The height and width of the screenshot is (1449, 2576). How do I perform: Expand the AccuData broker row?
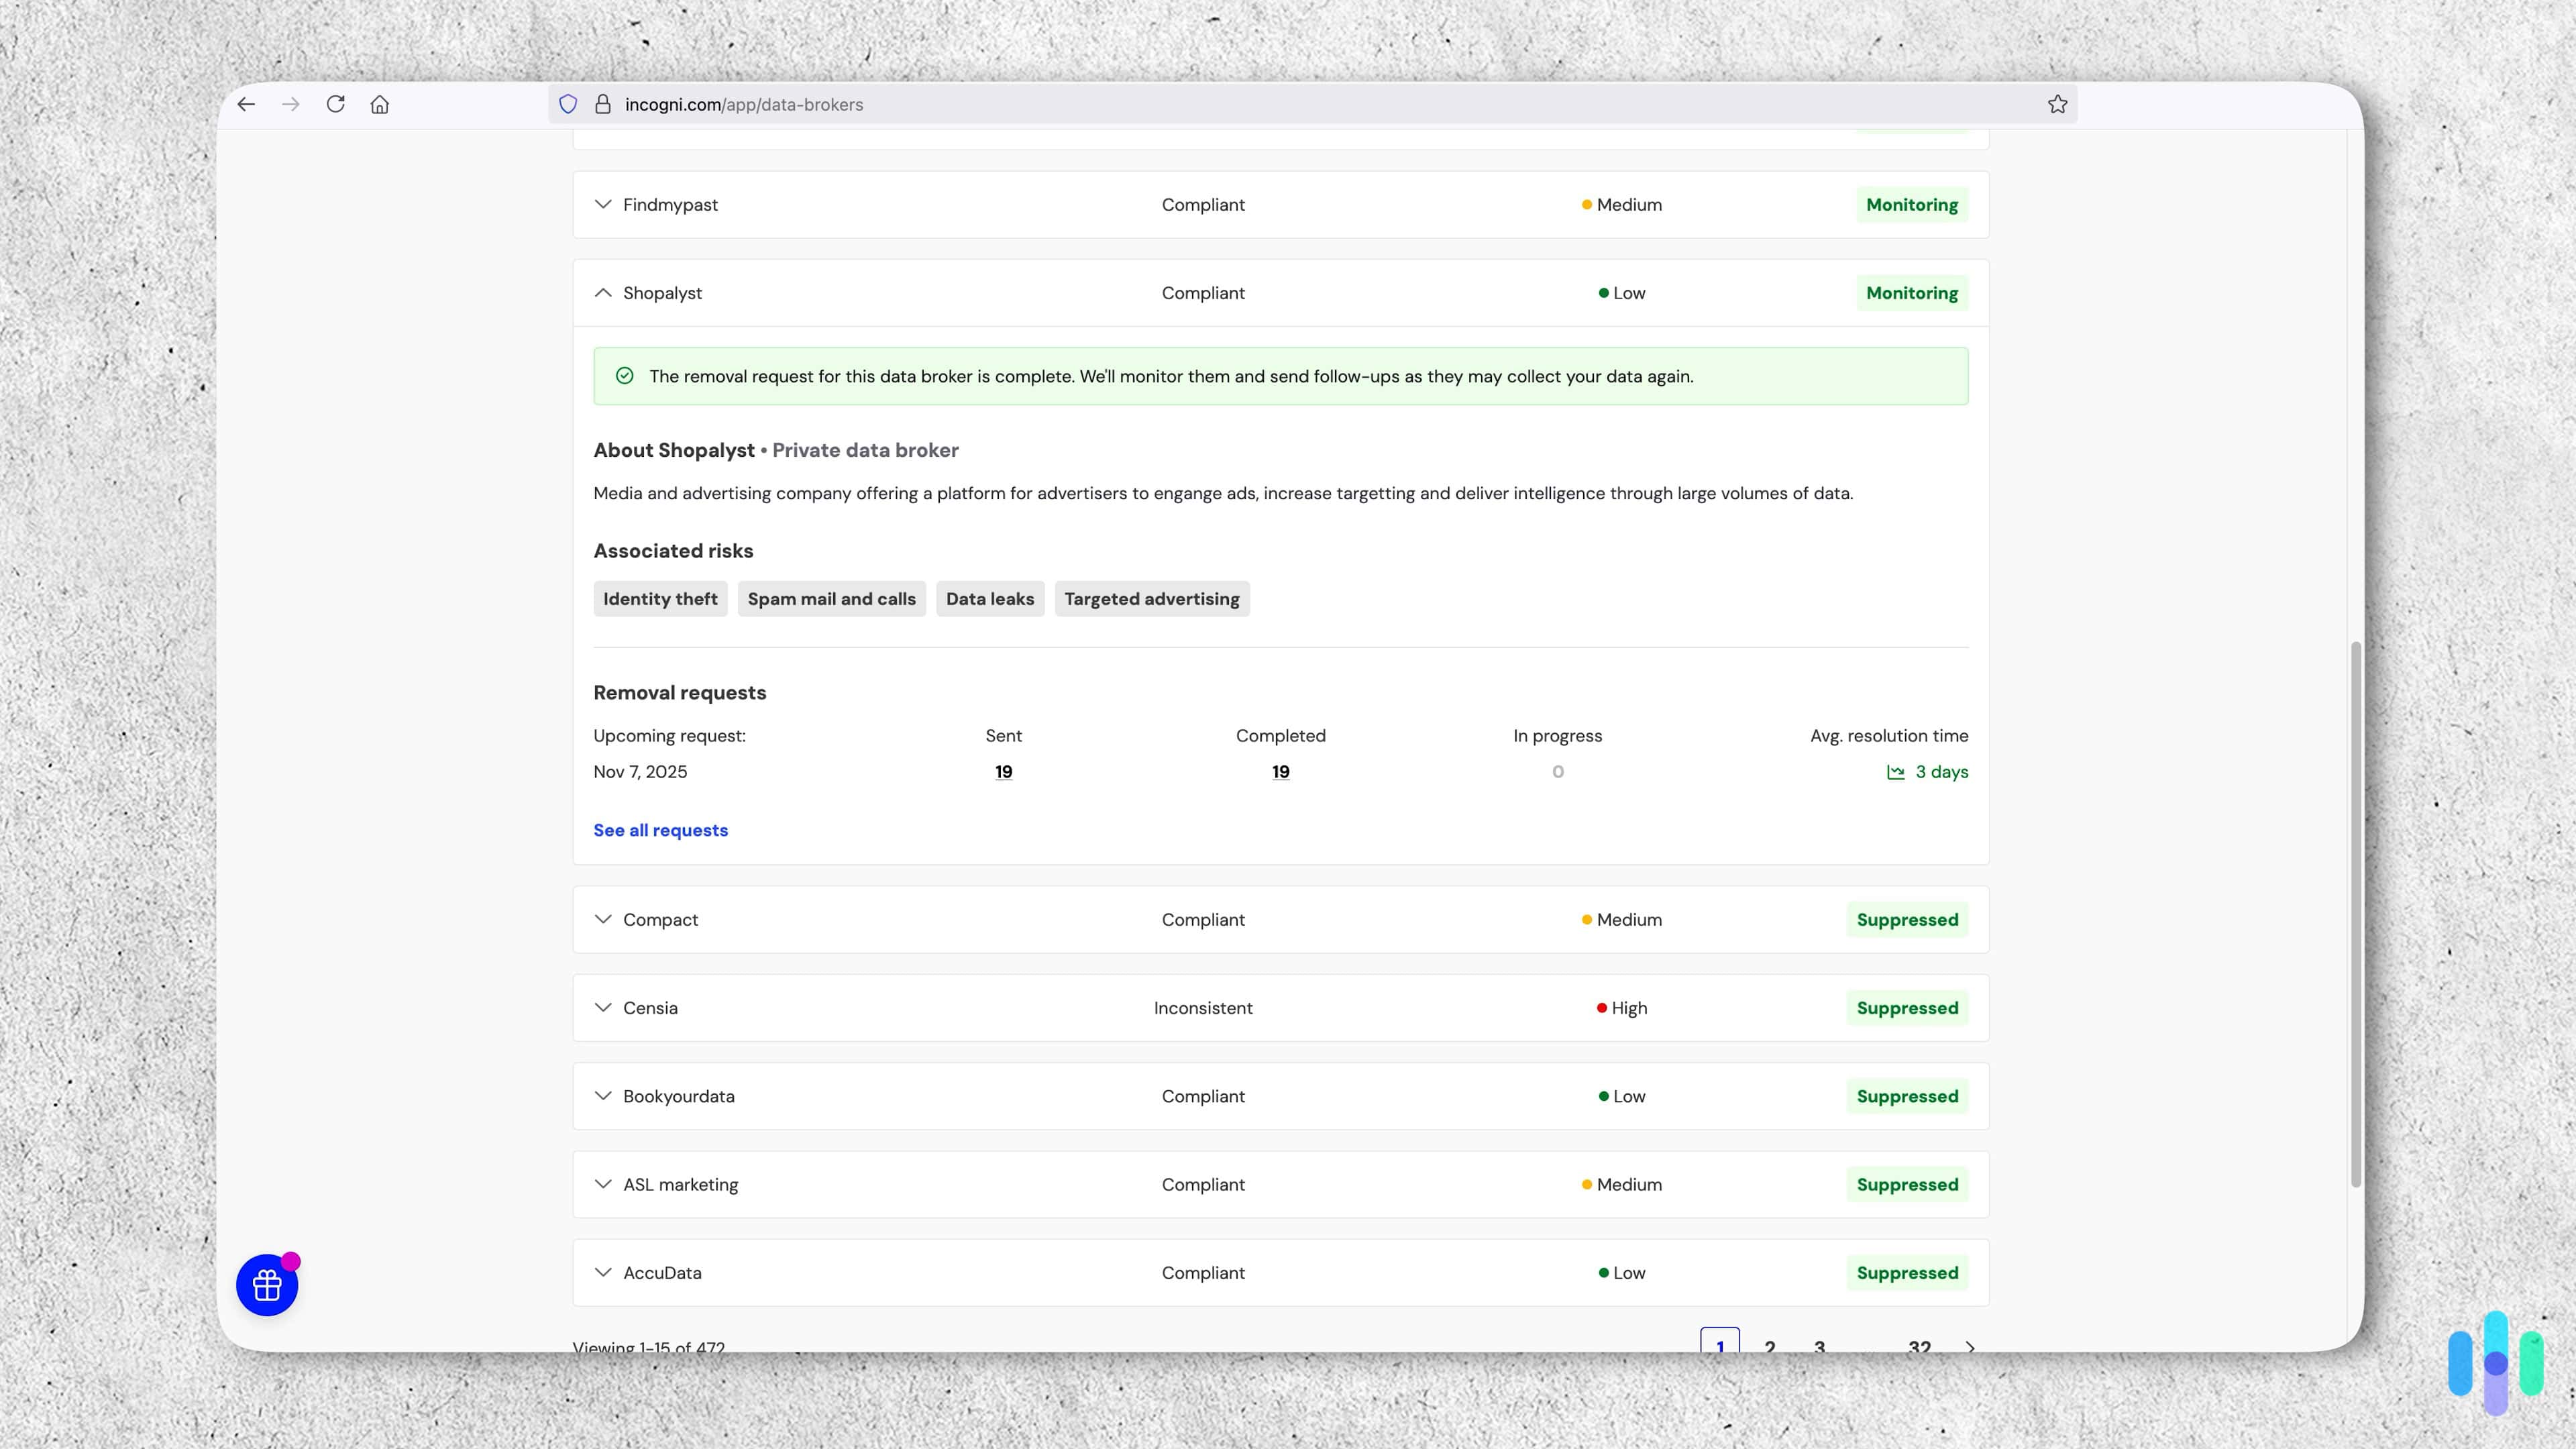point(1281,1273)
